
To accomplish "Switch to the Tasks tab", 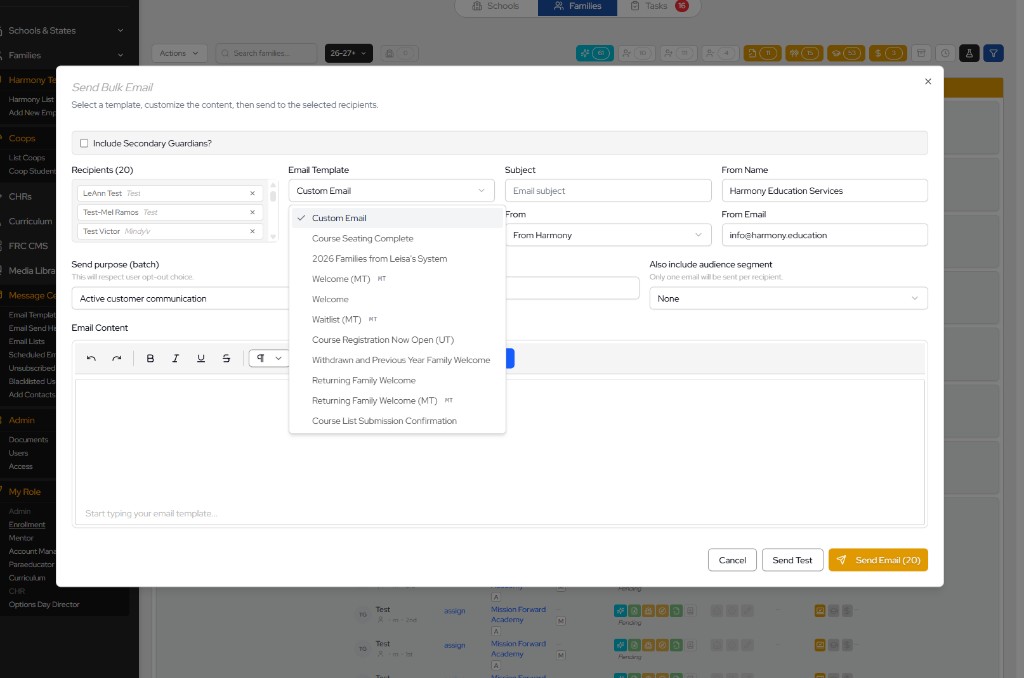I will click(x=658, y=6).
